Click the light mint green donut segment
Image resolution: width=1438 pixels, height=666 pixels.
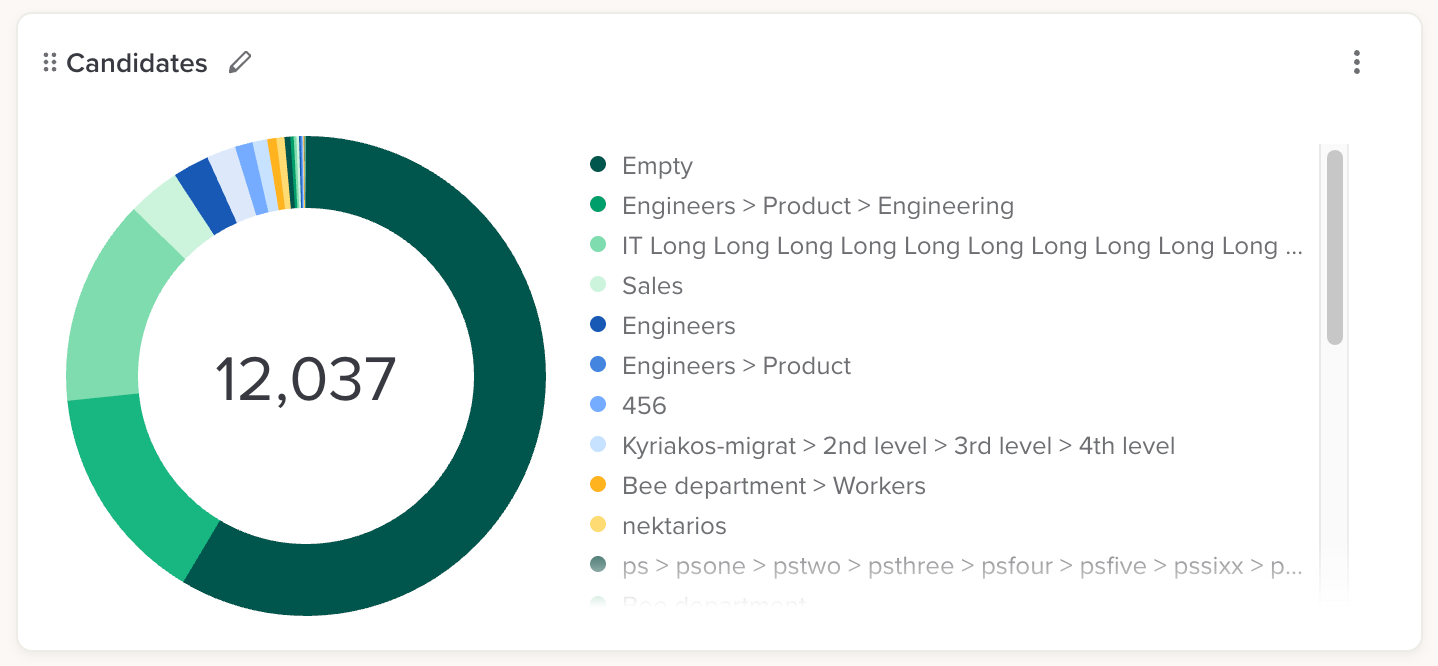(115, 300)
